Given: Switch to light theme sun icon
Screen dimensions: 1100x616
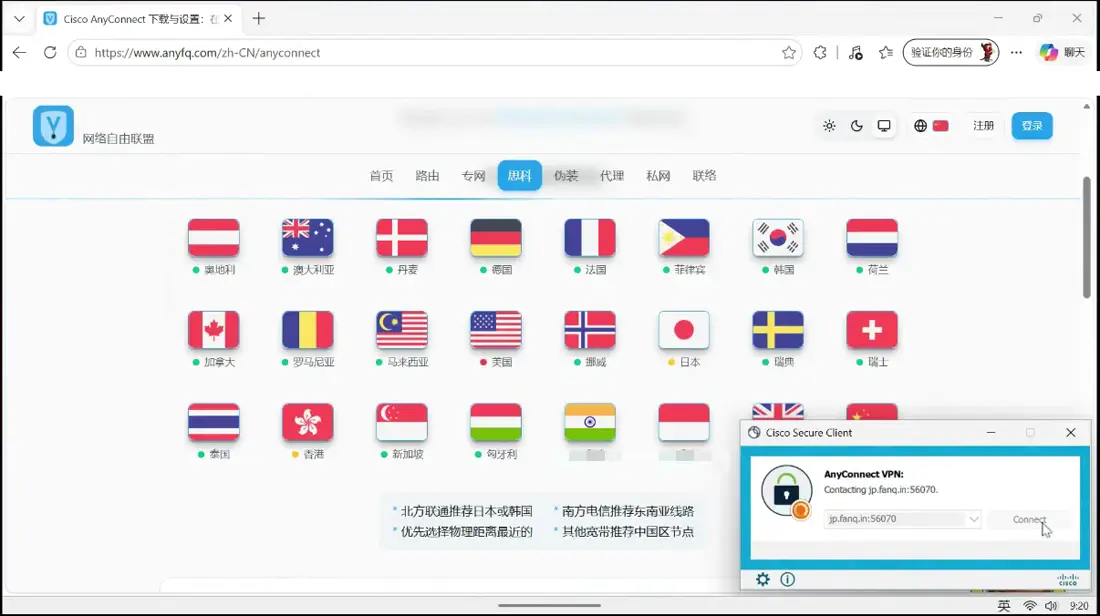Looking at the screenshot, I should pos(829,126).
